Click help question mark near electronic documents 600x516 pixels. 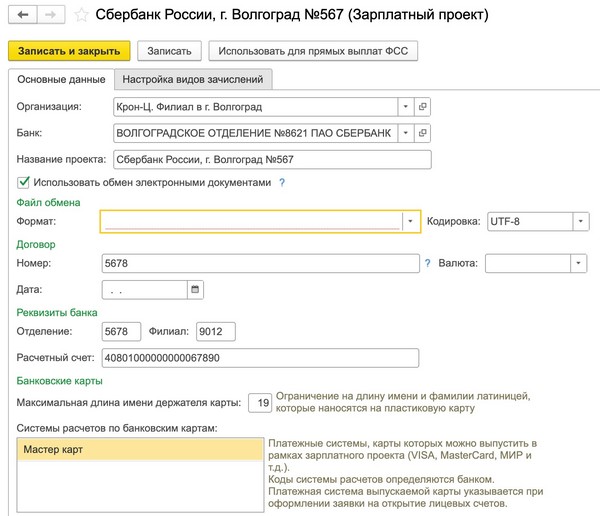coord(282,183)
